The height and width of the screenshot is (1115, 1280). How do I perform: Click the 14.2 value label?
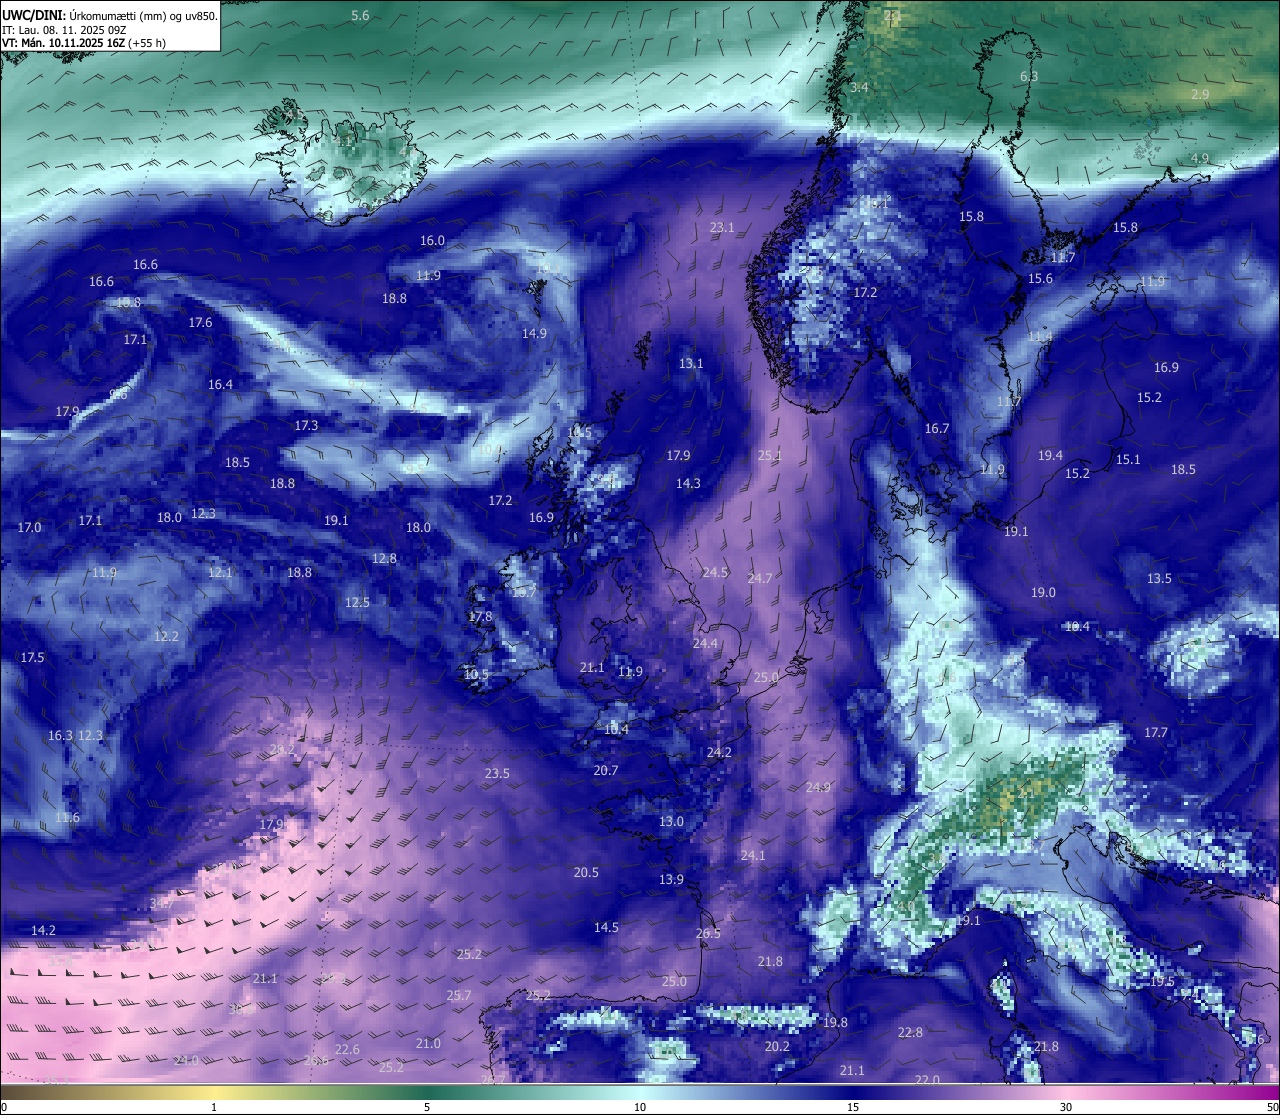43,931
